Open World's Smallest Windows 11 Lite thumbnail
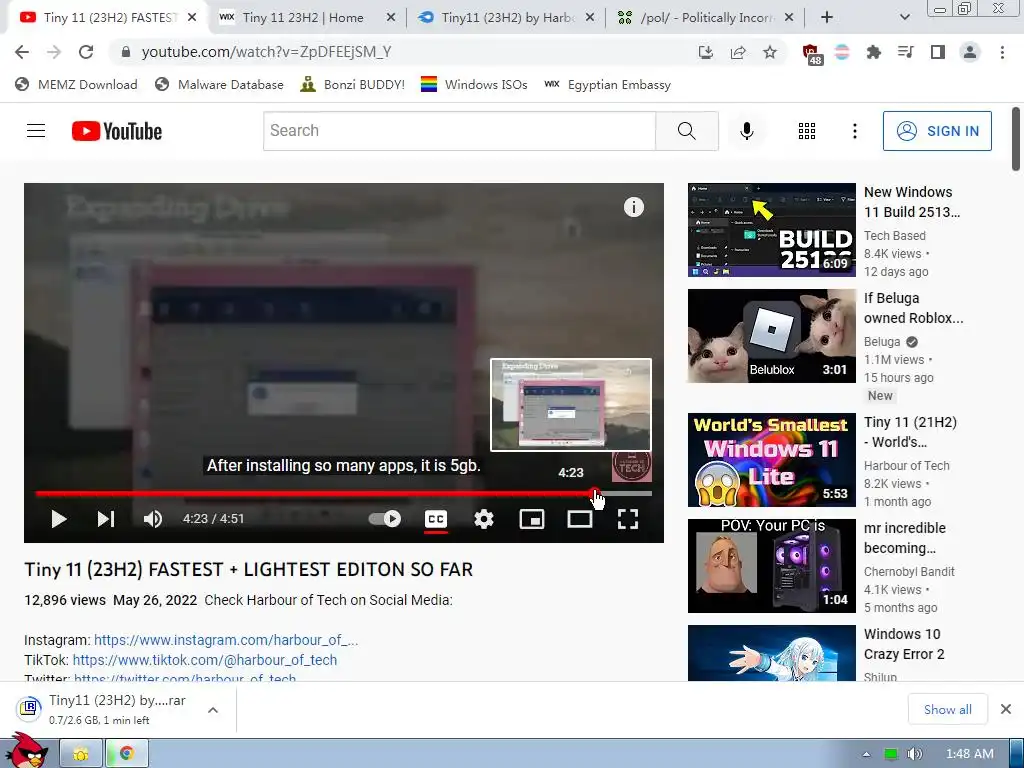This screenshot has height=768, width=1024. pyautogui.click(x=771, y=460)
